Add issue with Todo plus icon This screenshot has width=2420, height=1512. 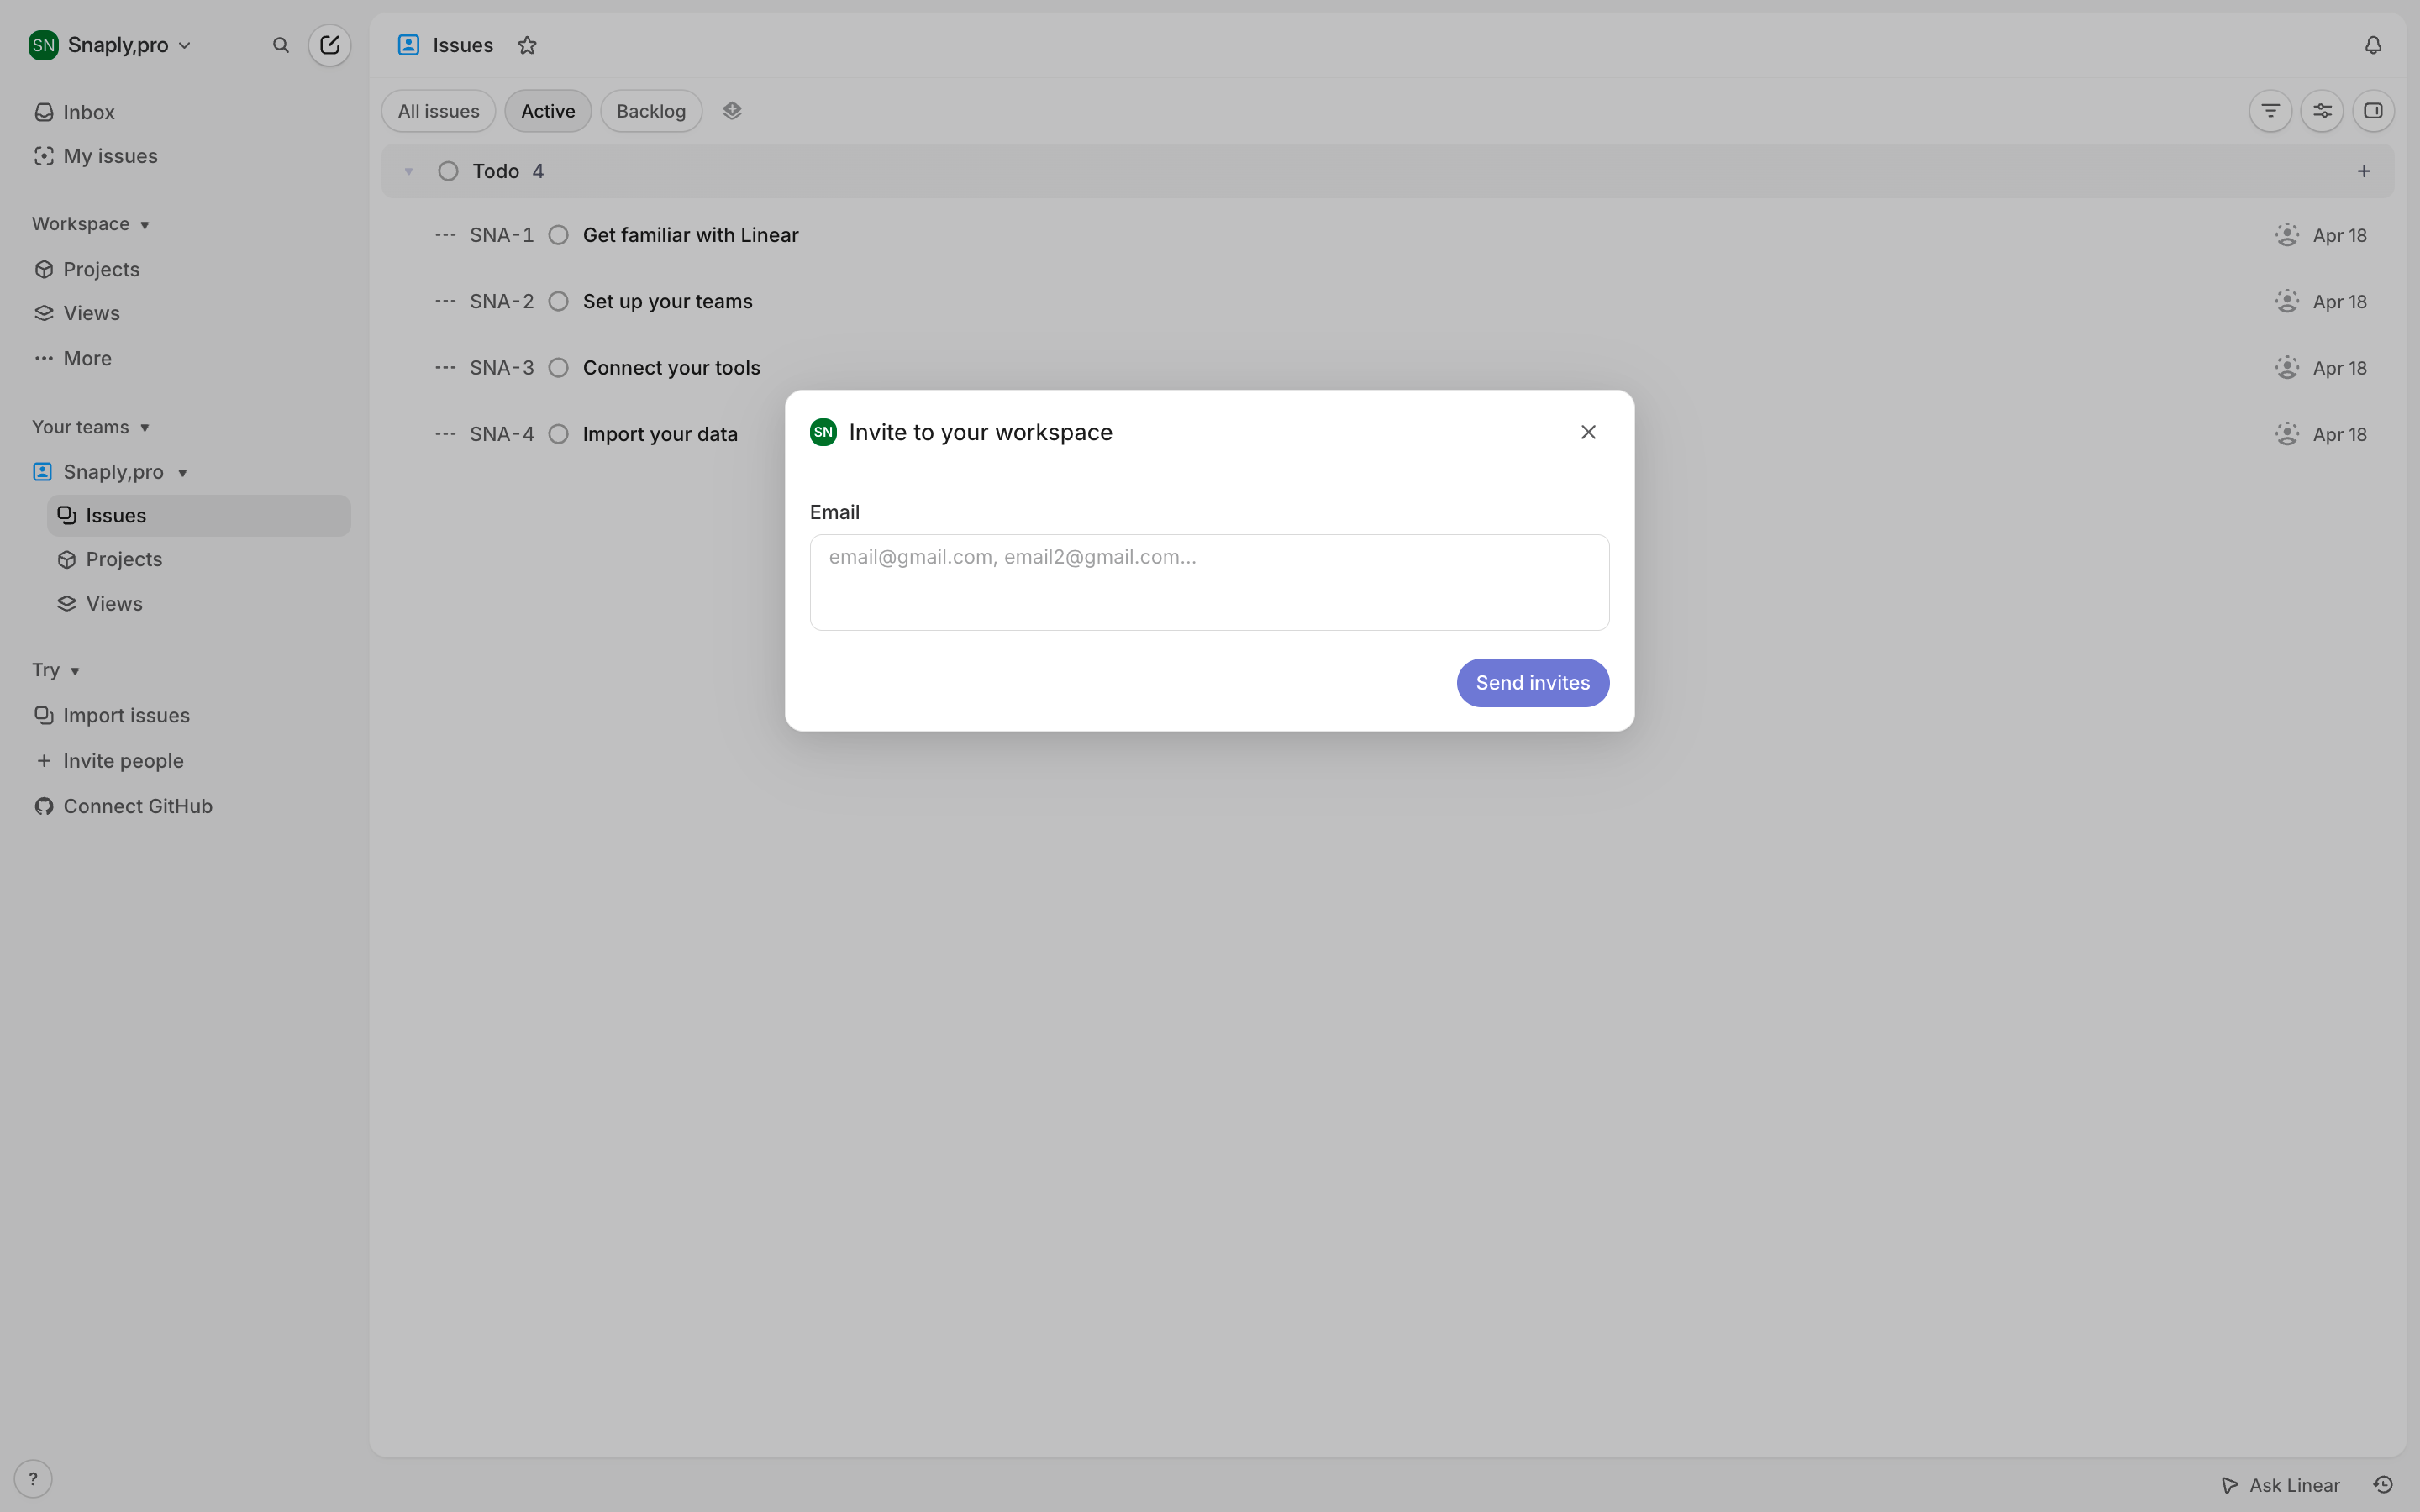coord(2364,171)
